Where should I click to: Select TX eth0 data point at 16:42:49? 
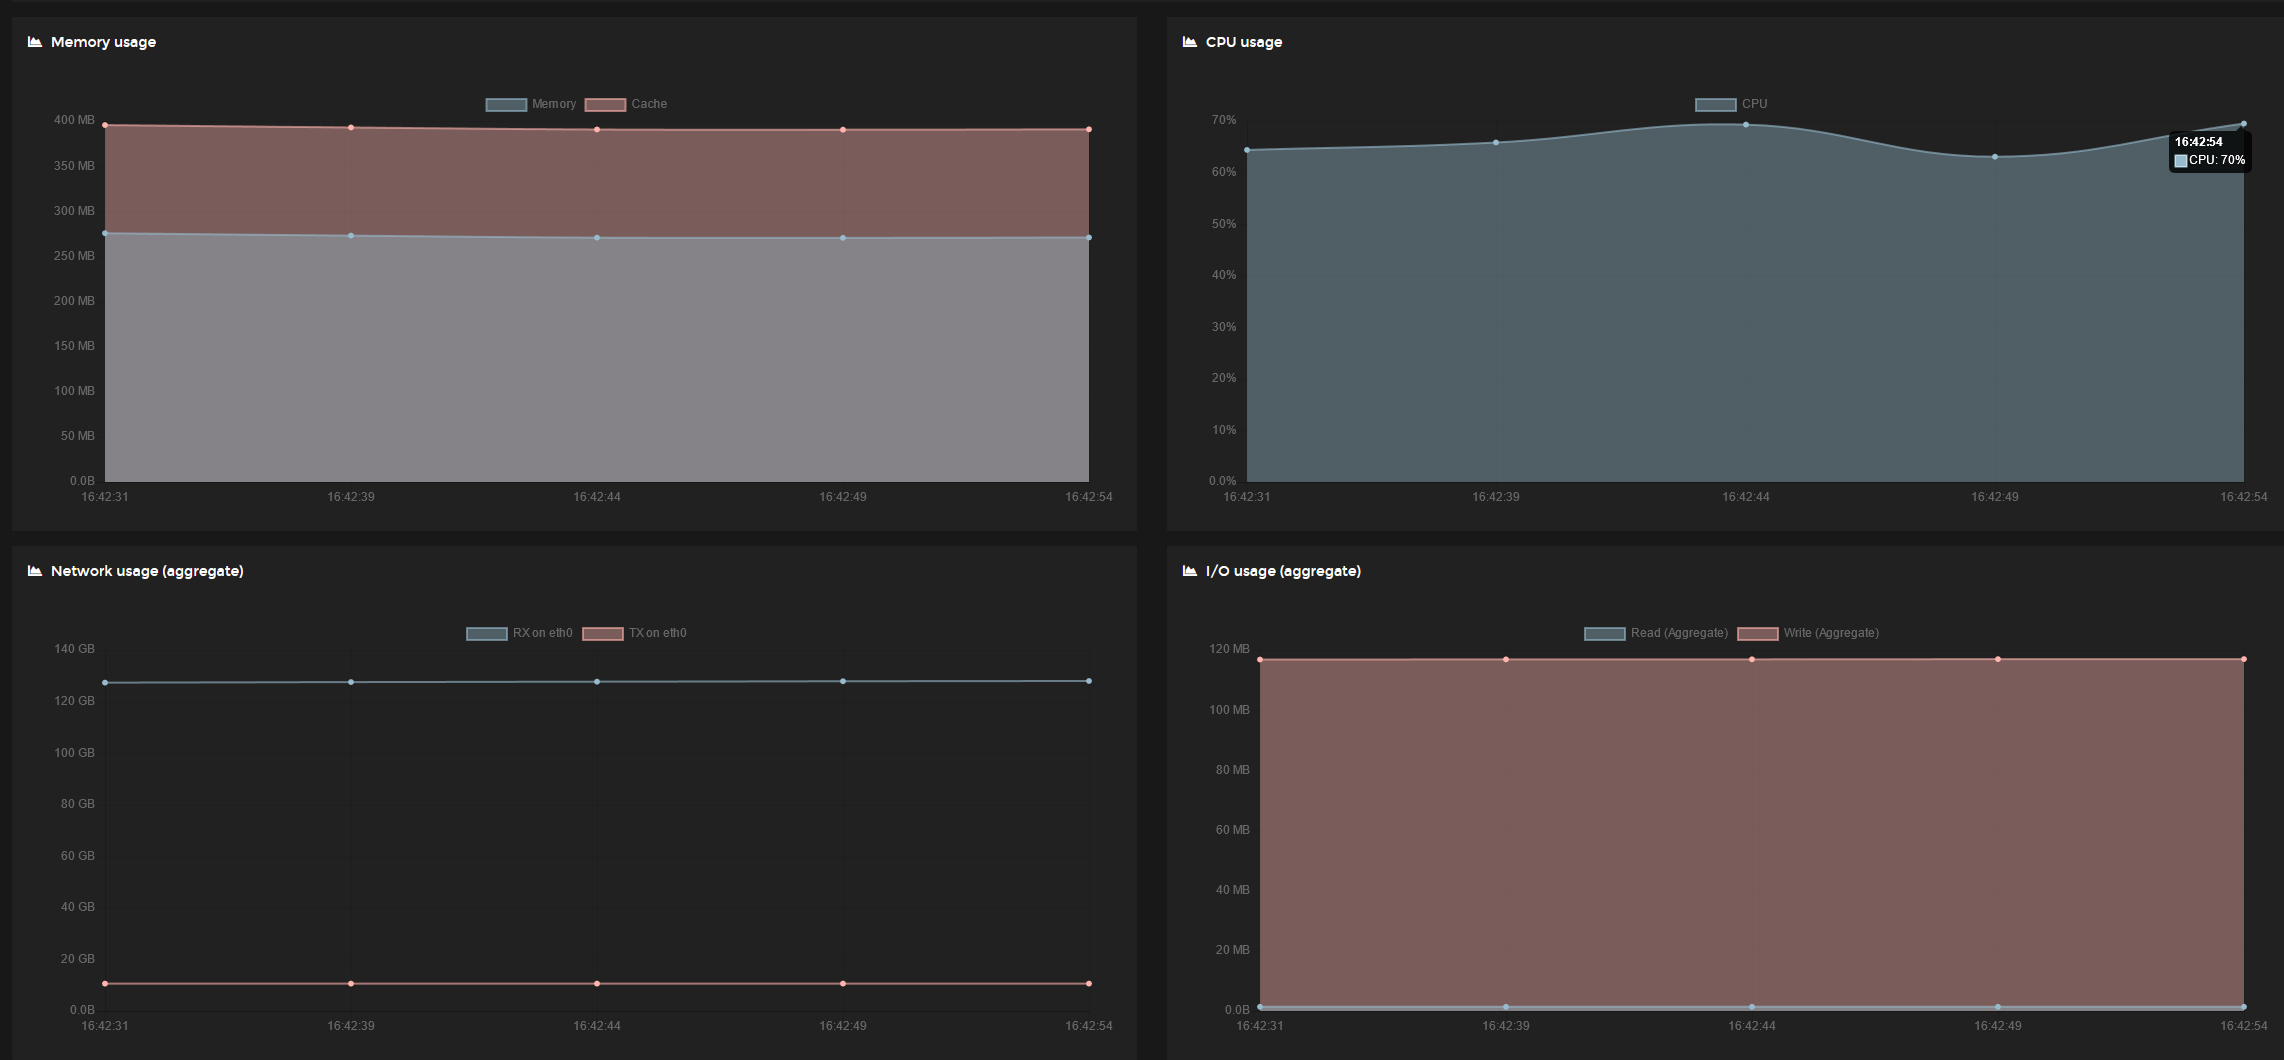tap(843, 984)
